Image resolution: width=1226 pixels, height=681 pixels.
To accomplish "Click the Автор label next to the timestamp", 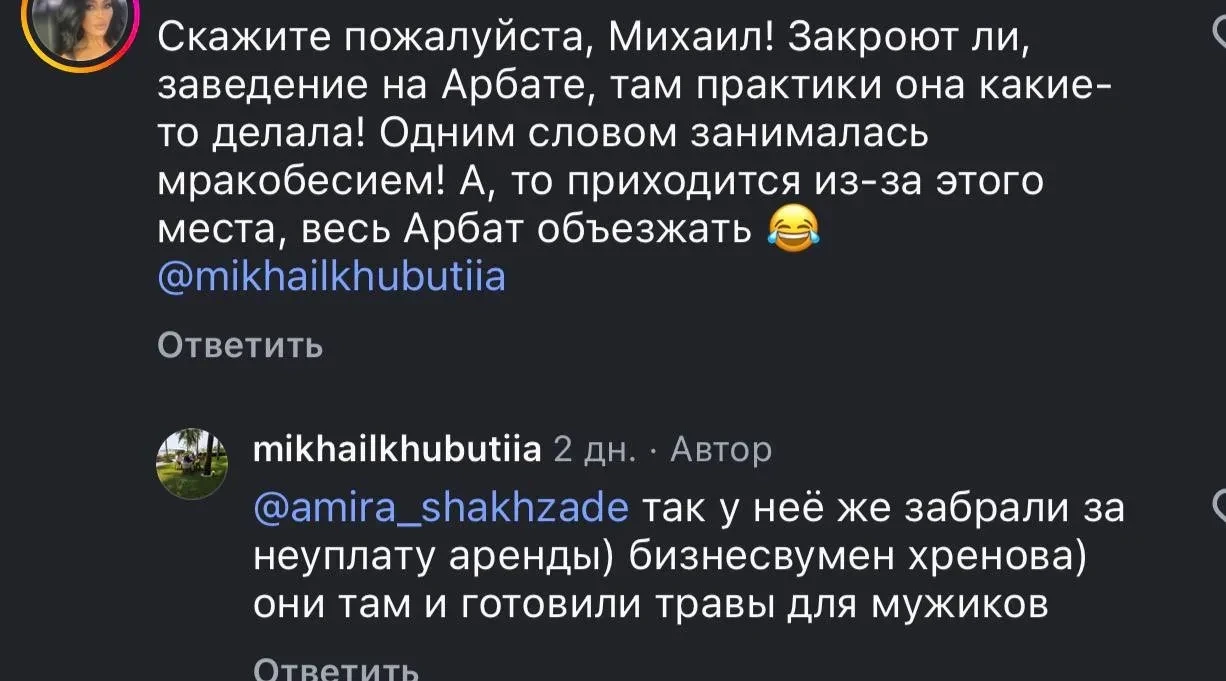I will (x=720, y=450).
